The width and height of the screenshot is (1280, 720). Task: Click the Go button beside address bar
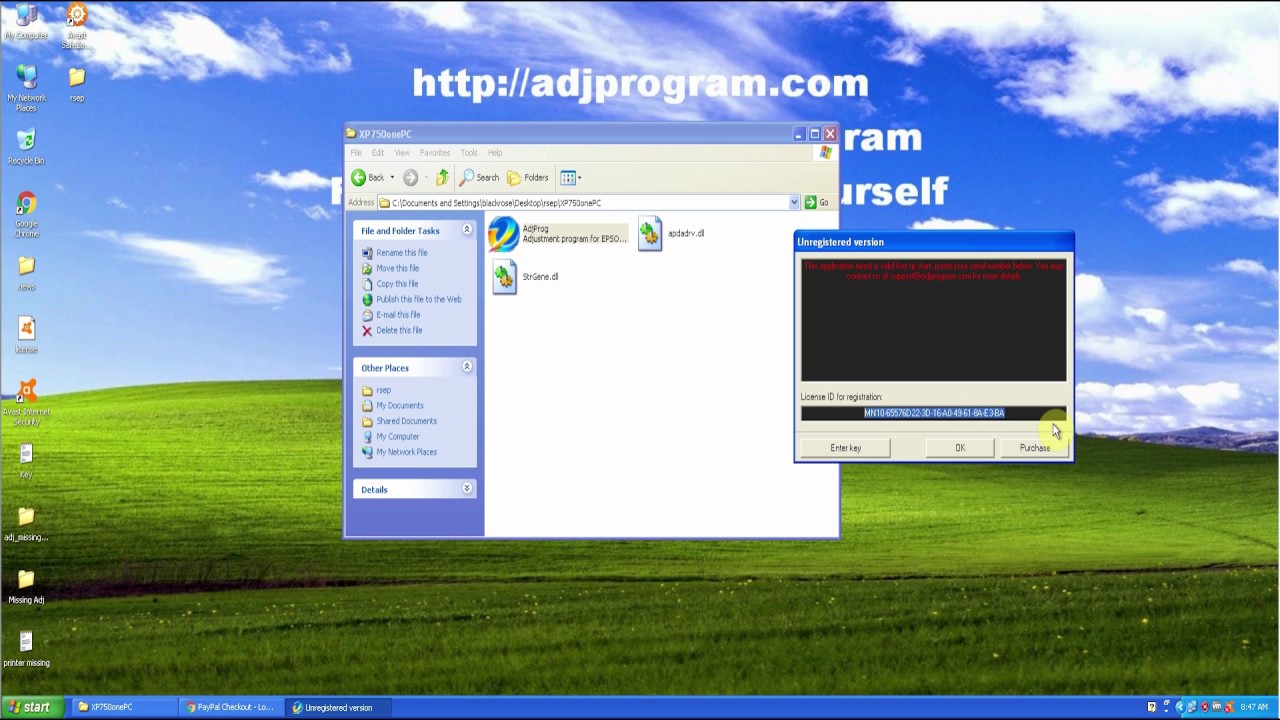coord(817,203)
